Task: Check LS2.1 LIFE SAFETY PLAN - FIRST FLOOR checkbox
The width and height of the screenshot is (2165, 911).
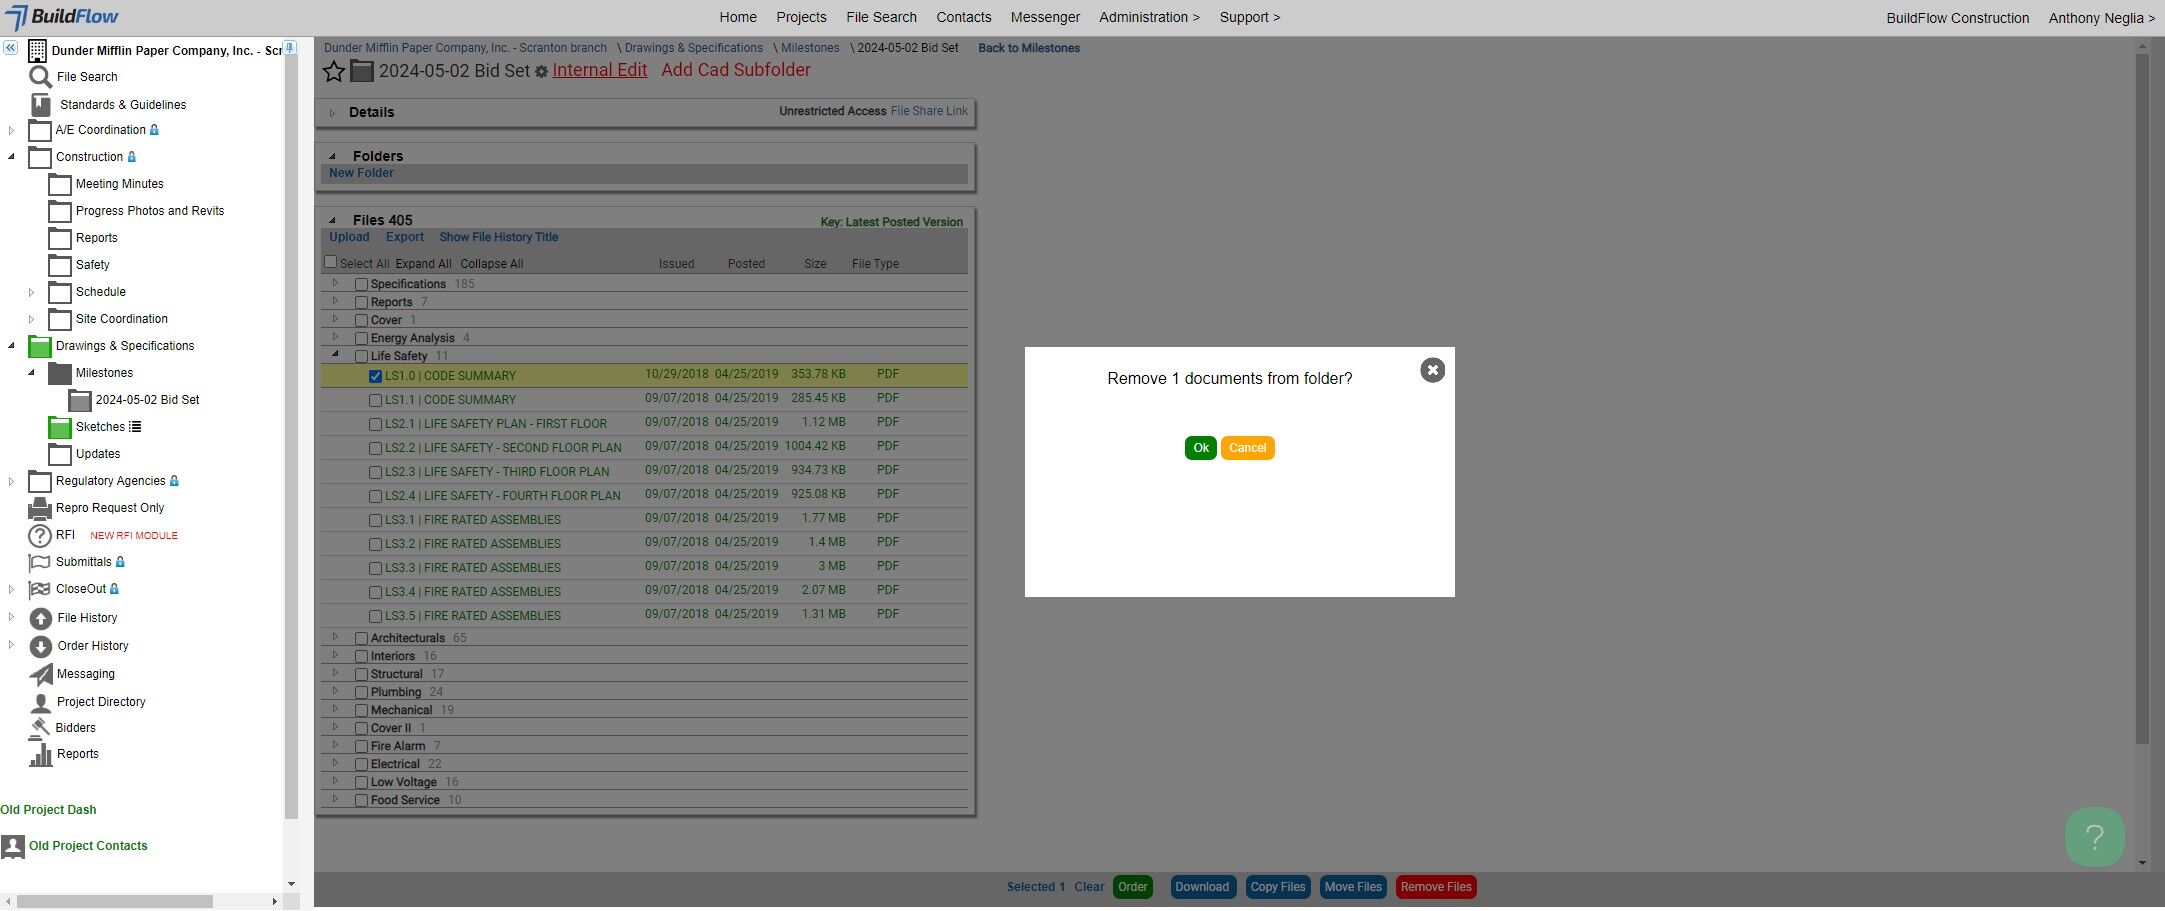Action: [x=375, y=424]
